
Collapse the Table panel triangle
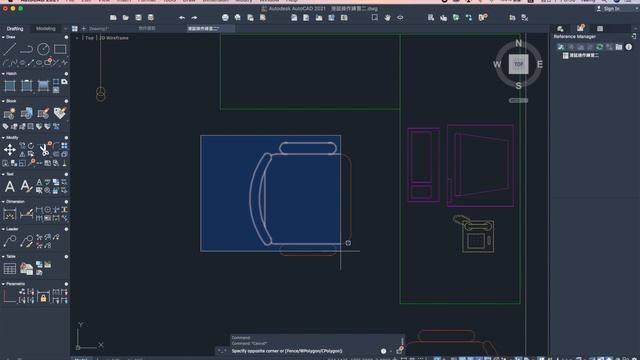pyautogui.click(x=3, y=257)
